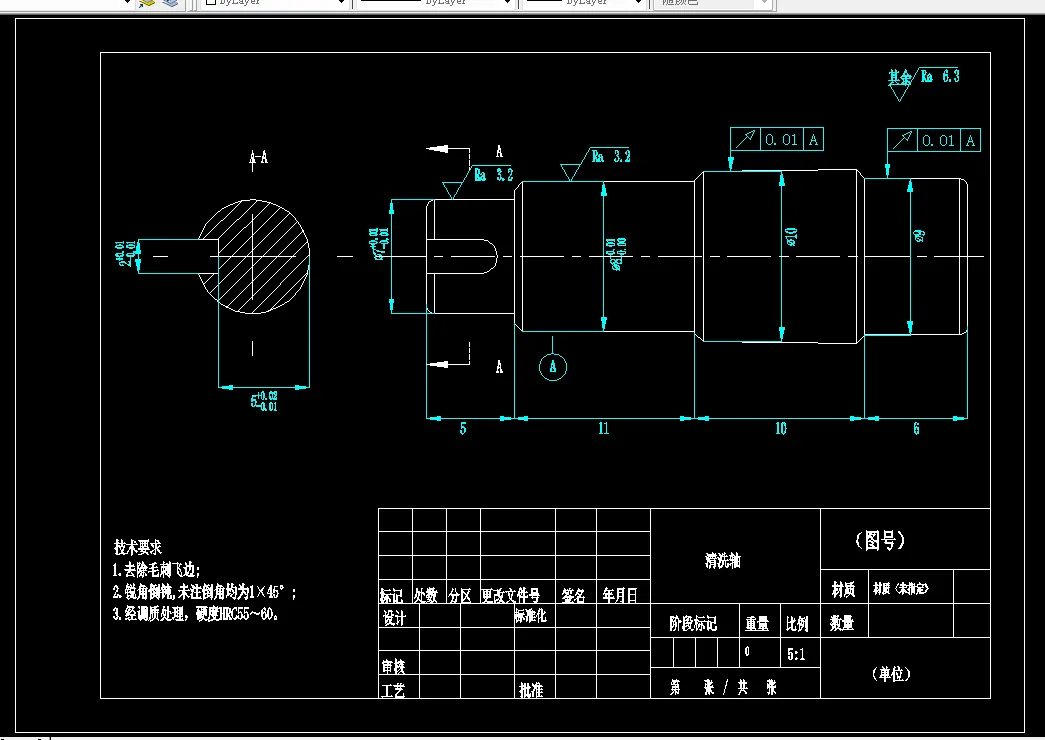1045x740 pixels.
Task: Select note 1.去除毛刺飞边
Action: coord(156,570)
